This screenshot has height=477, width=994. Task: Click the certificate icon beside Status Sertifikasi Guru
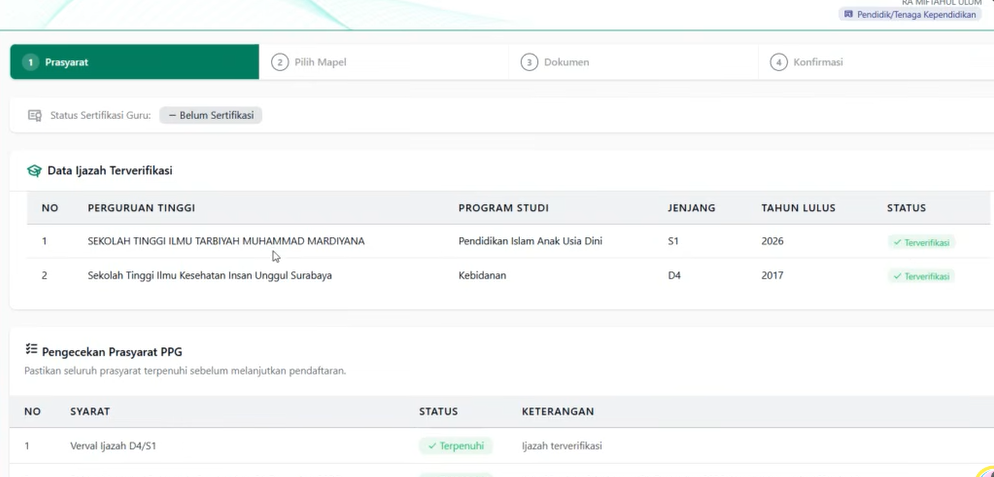[35, 115]
